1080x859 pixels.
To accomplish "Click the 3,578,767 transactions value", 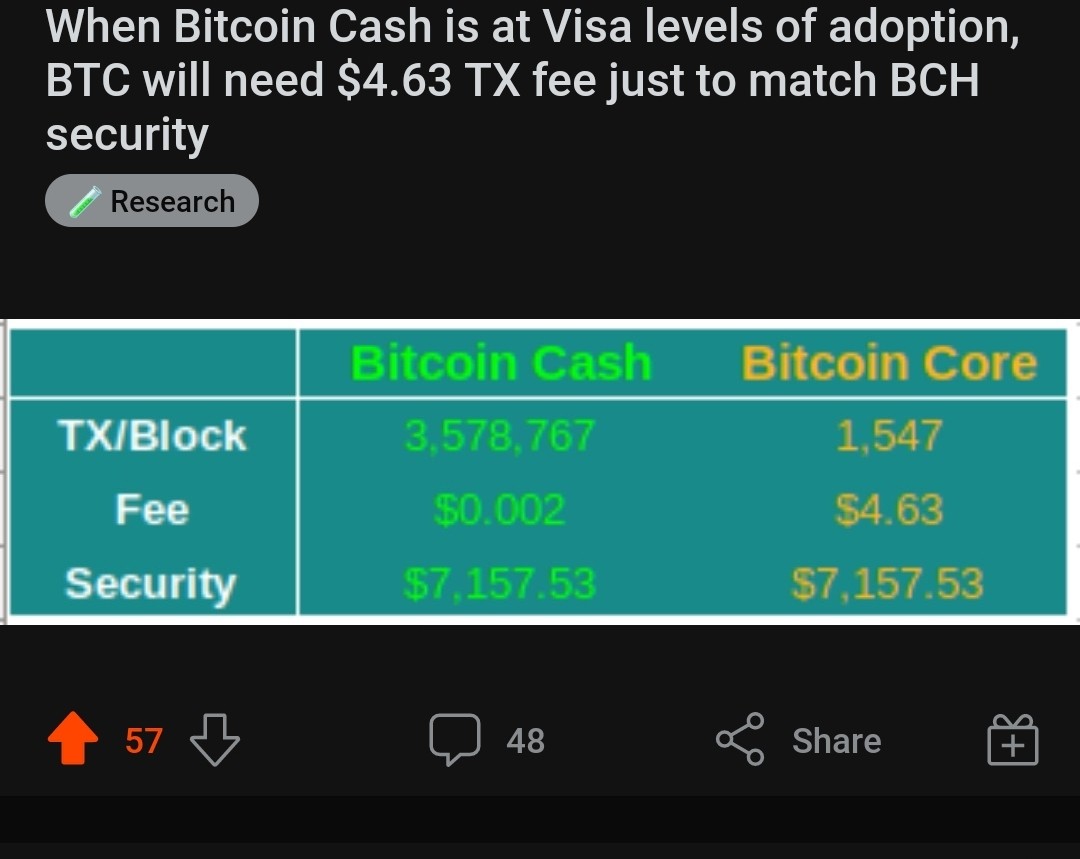I will coord(499,435).
